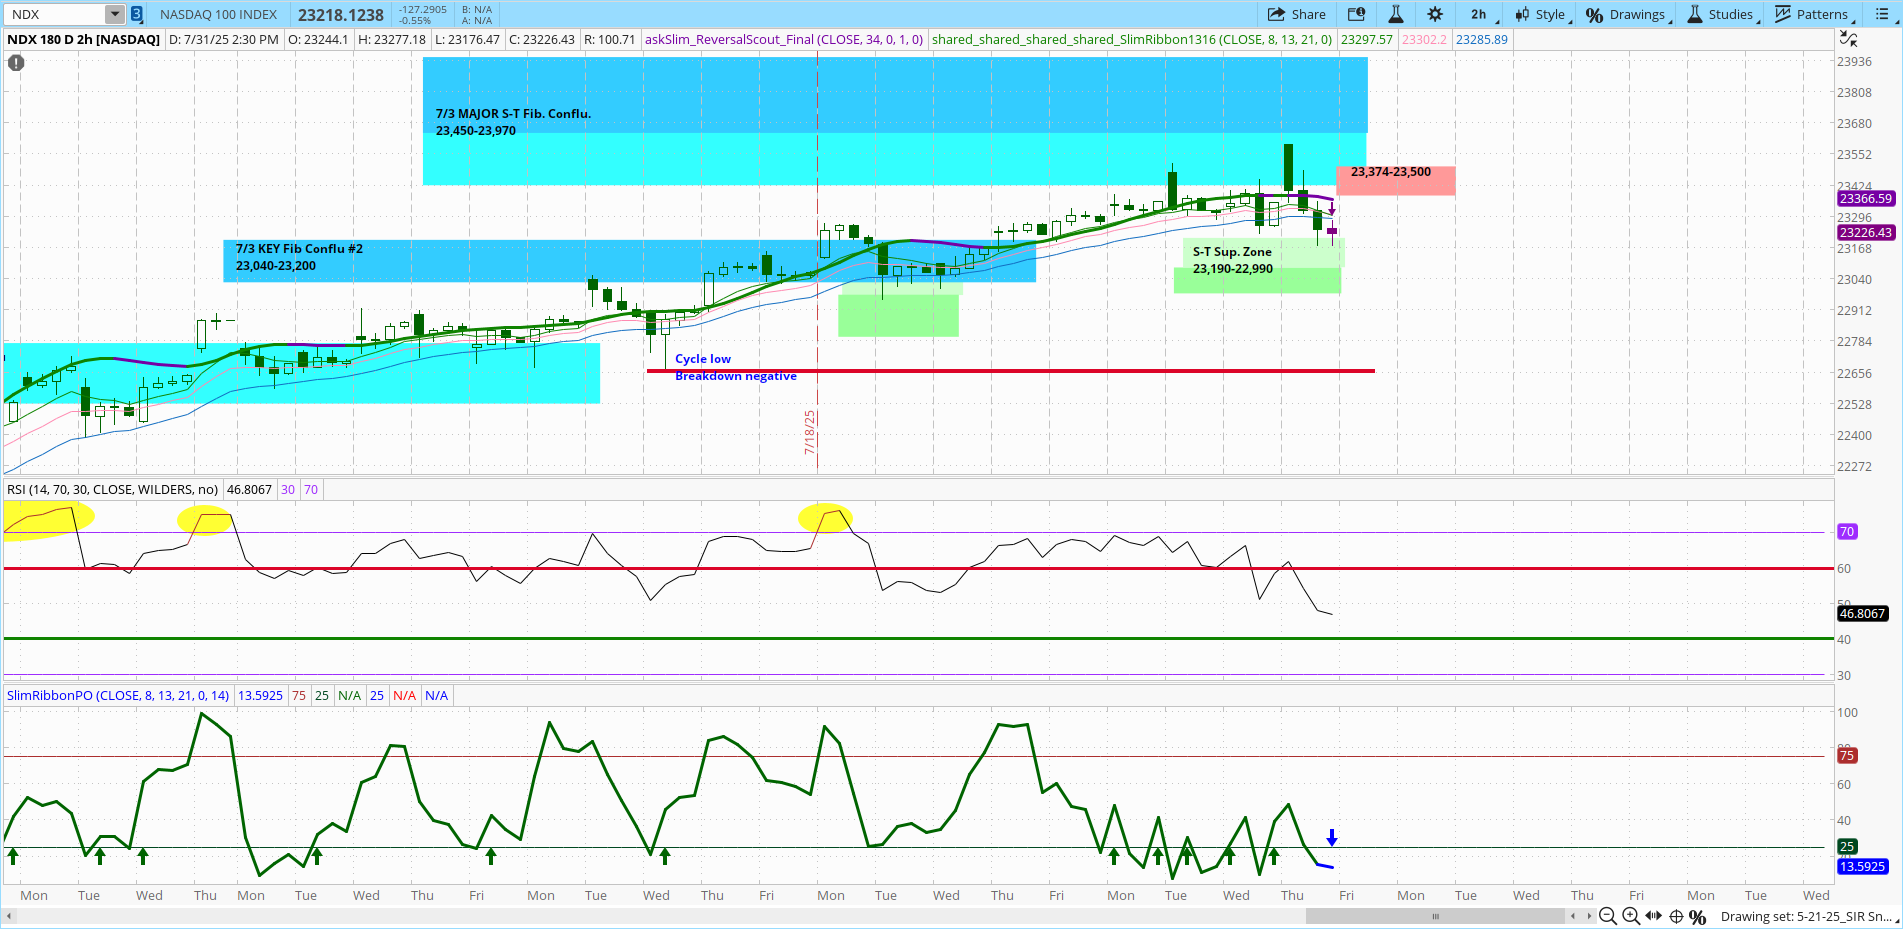Open the 2h timeframe selector
This screenshot has height=929, width=1903.
coord(1480,14)
